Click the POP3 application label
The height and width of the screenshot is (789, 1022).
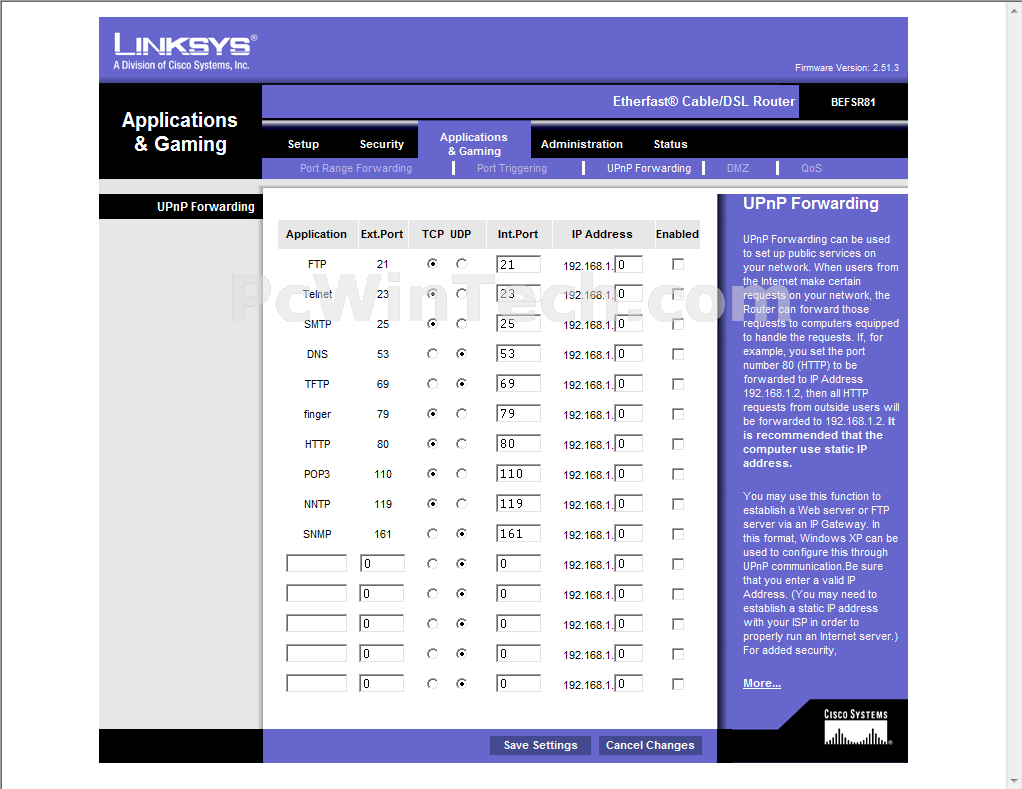pyautogui.click(x=317, y=474)
